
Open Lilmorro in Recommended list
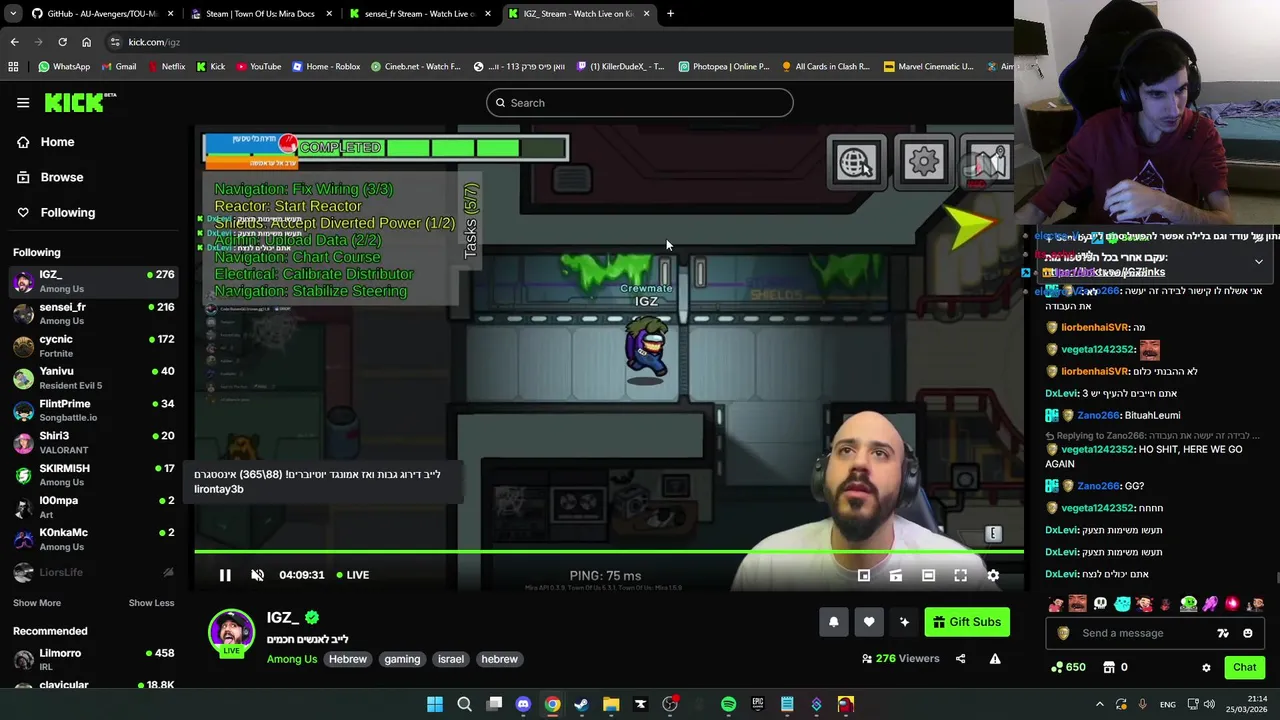tap(93, 659)
